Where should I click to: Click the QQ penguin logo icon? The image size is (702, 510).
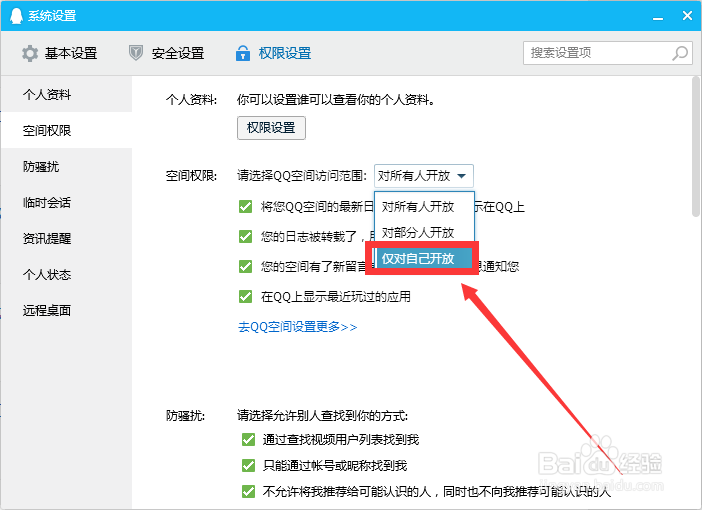click(x=16, y=16)
